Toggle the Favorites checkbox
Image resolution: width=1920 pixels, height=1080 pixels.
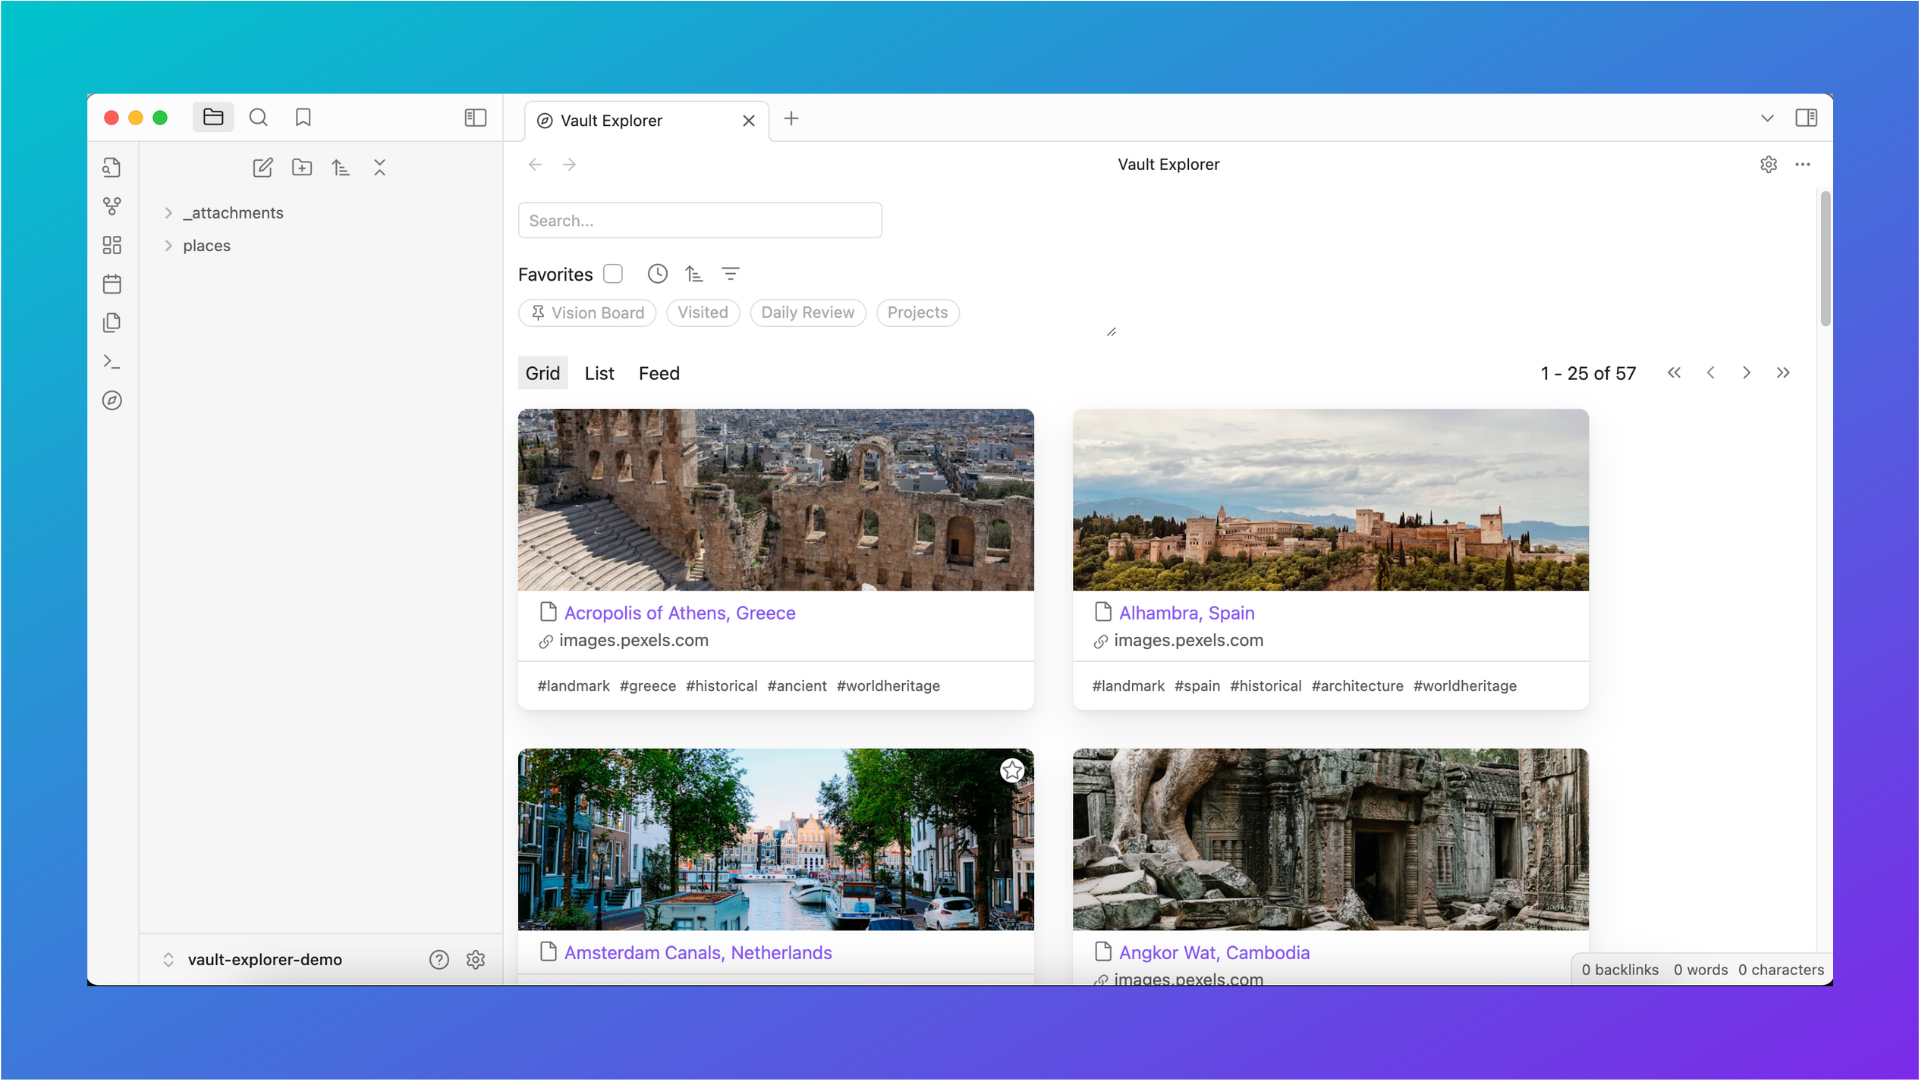click(x=613, y=274)
